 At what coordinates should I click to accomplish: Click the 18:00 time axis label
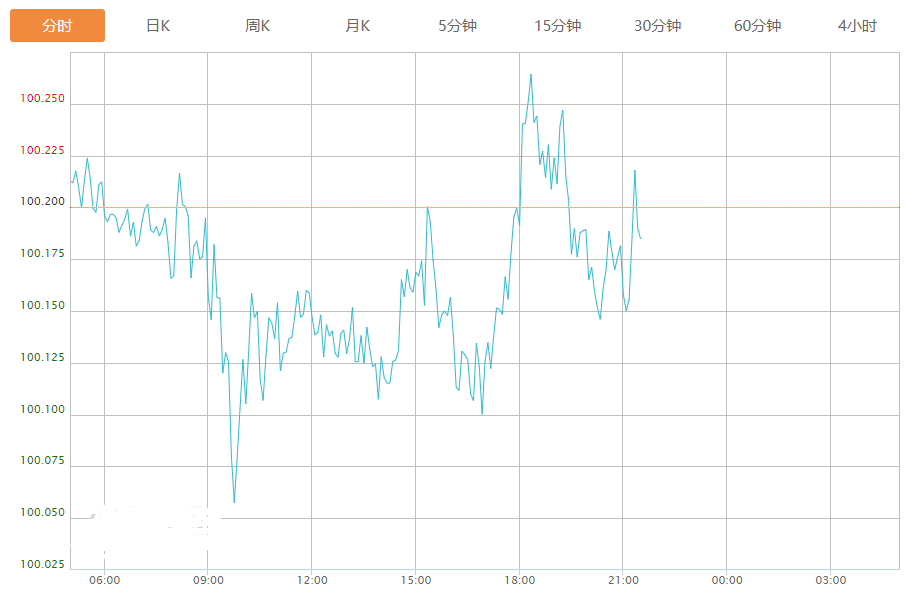tap(519, 580)
